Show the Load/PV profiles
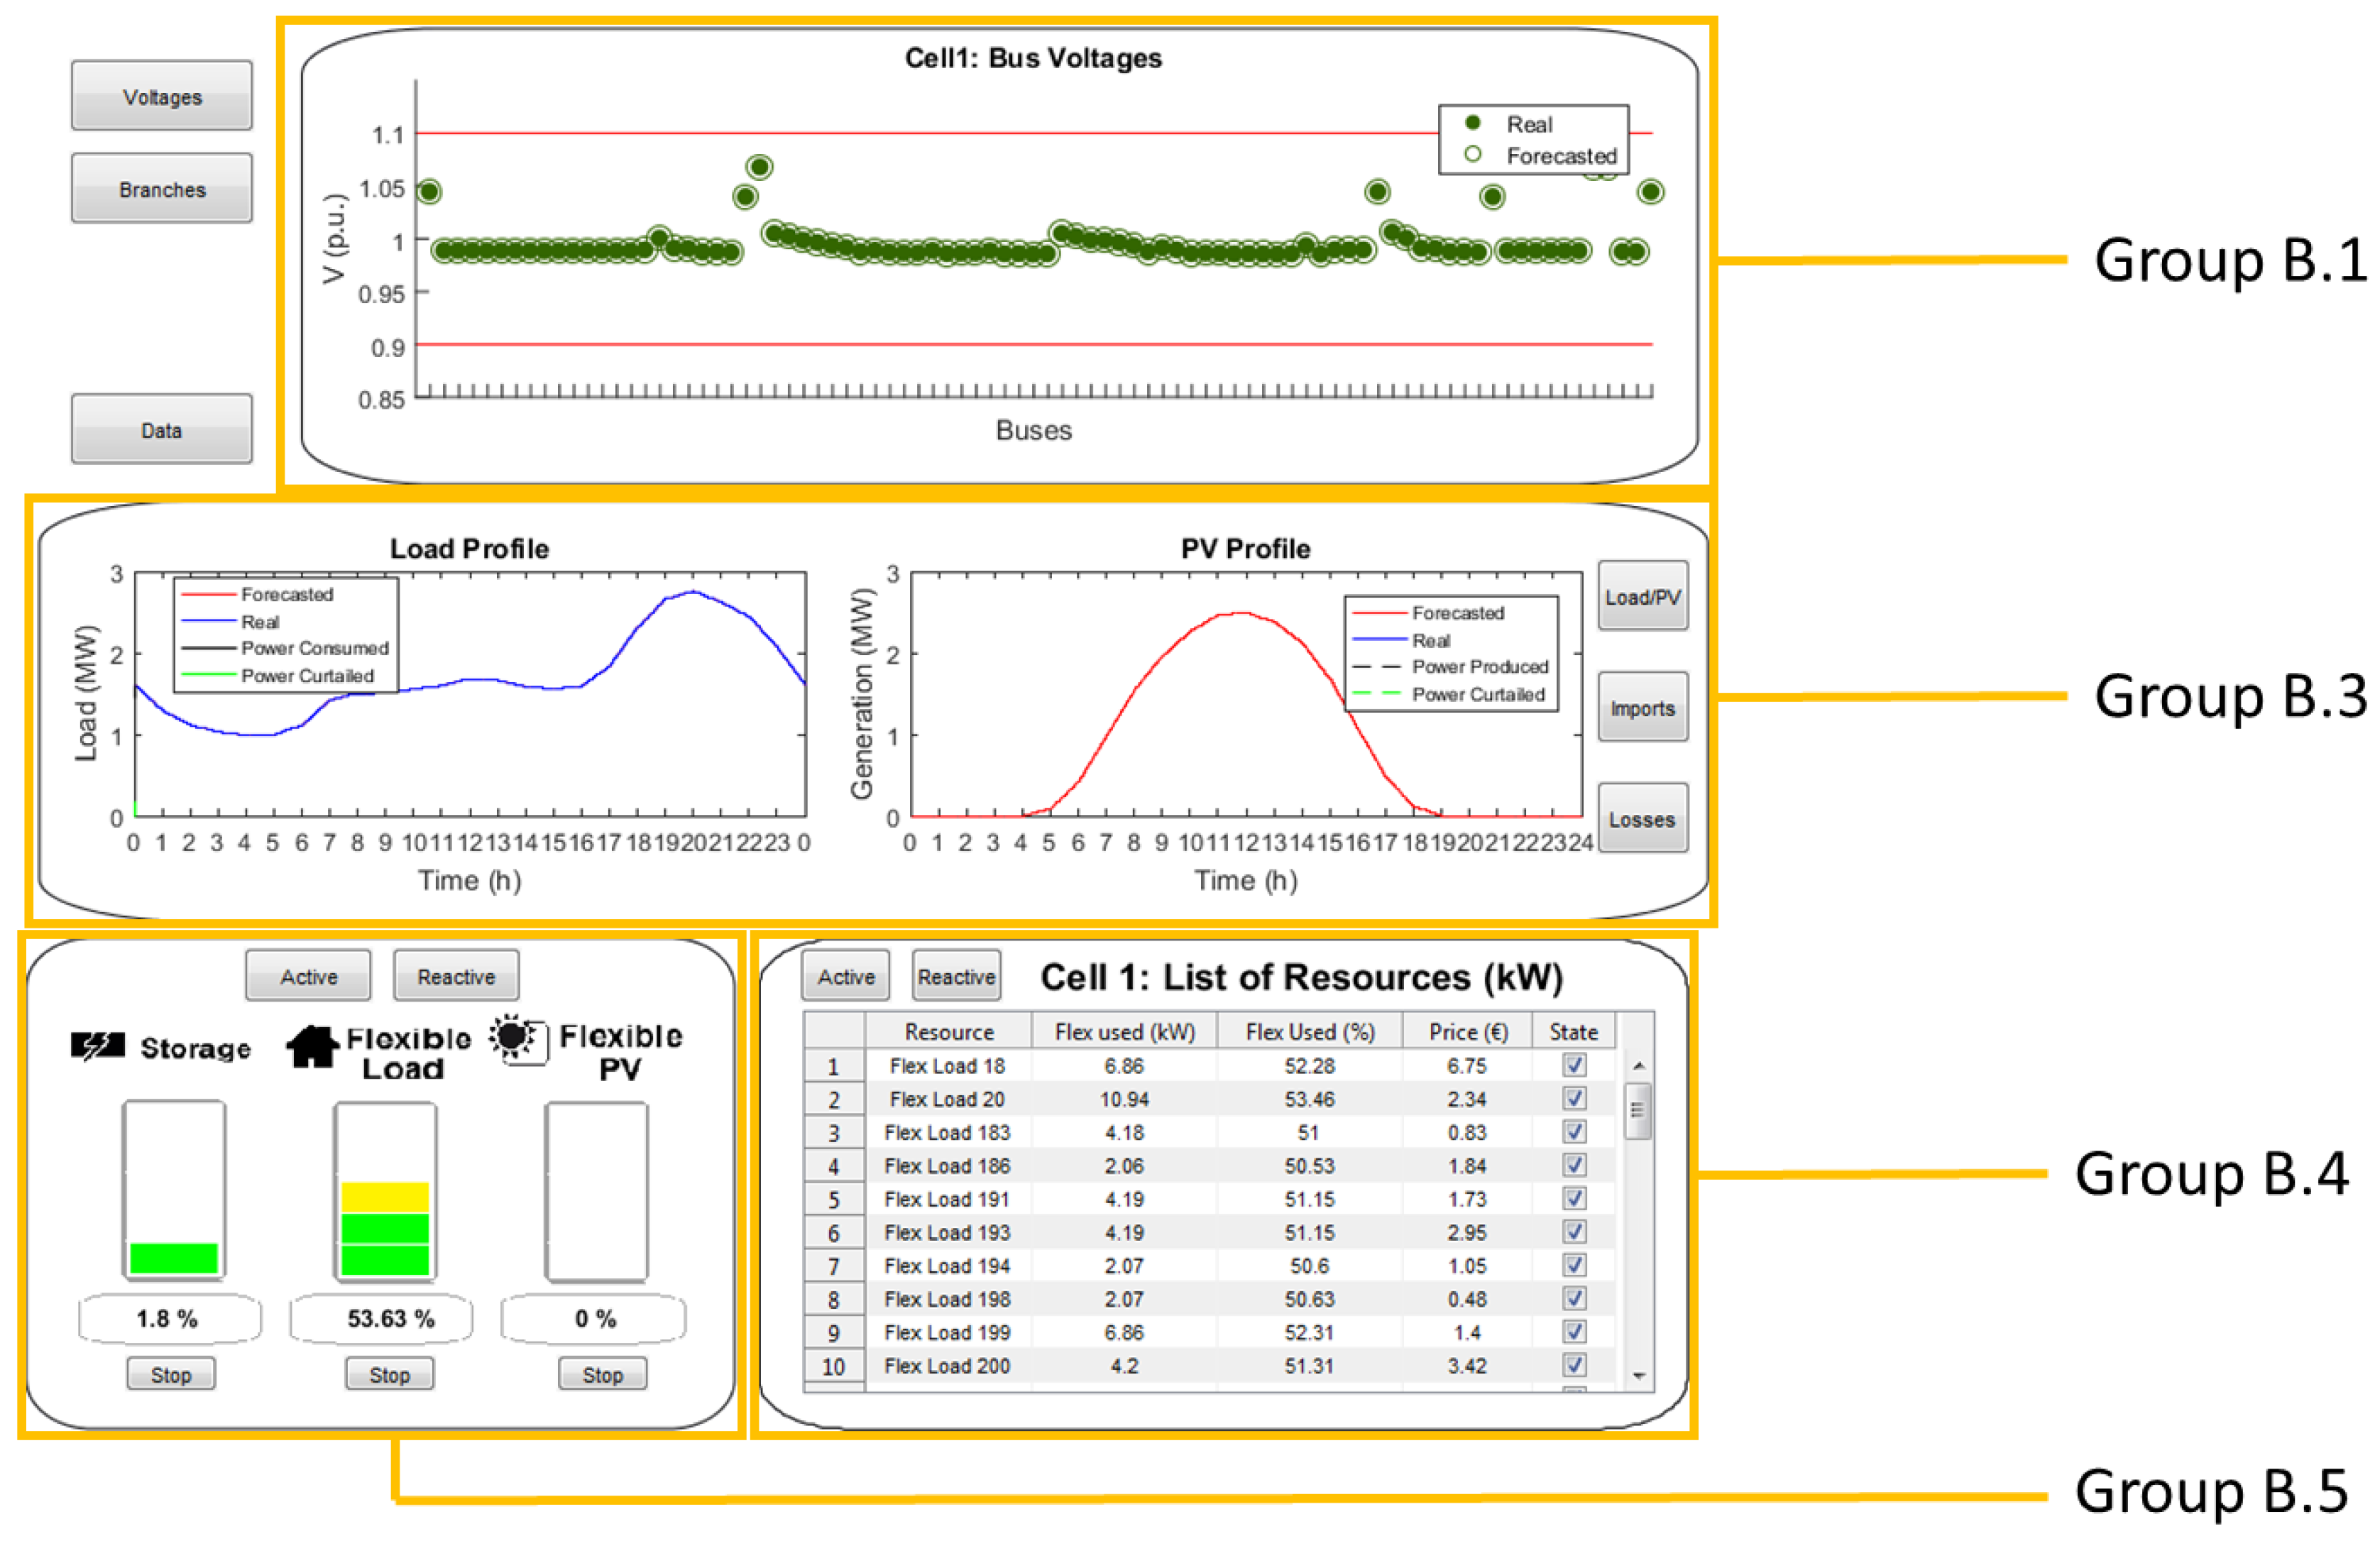This screenshot has width=2380, height=1541. (1642, 596)
